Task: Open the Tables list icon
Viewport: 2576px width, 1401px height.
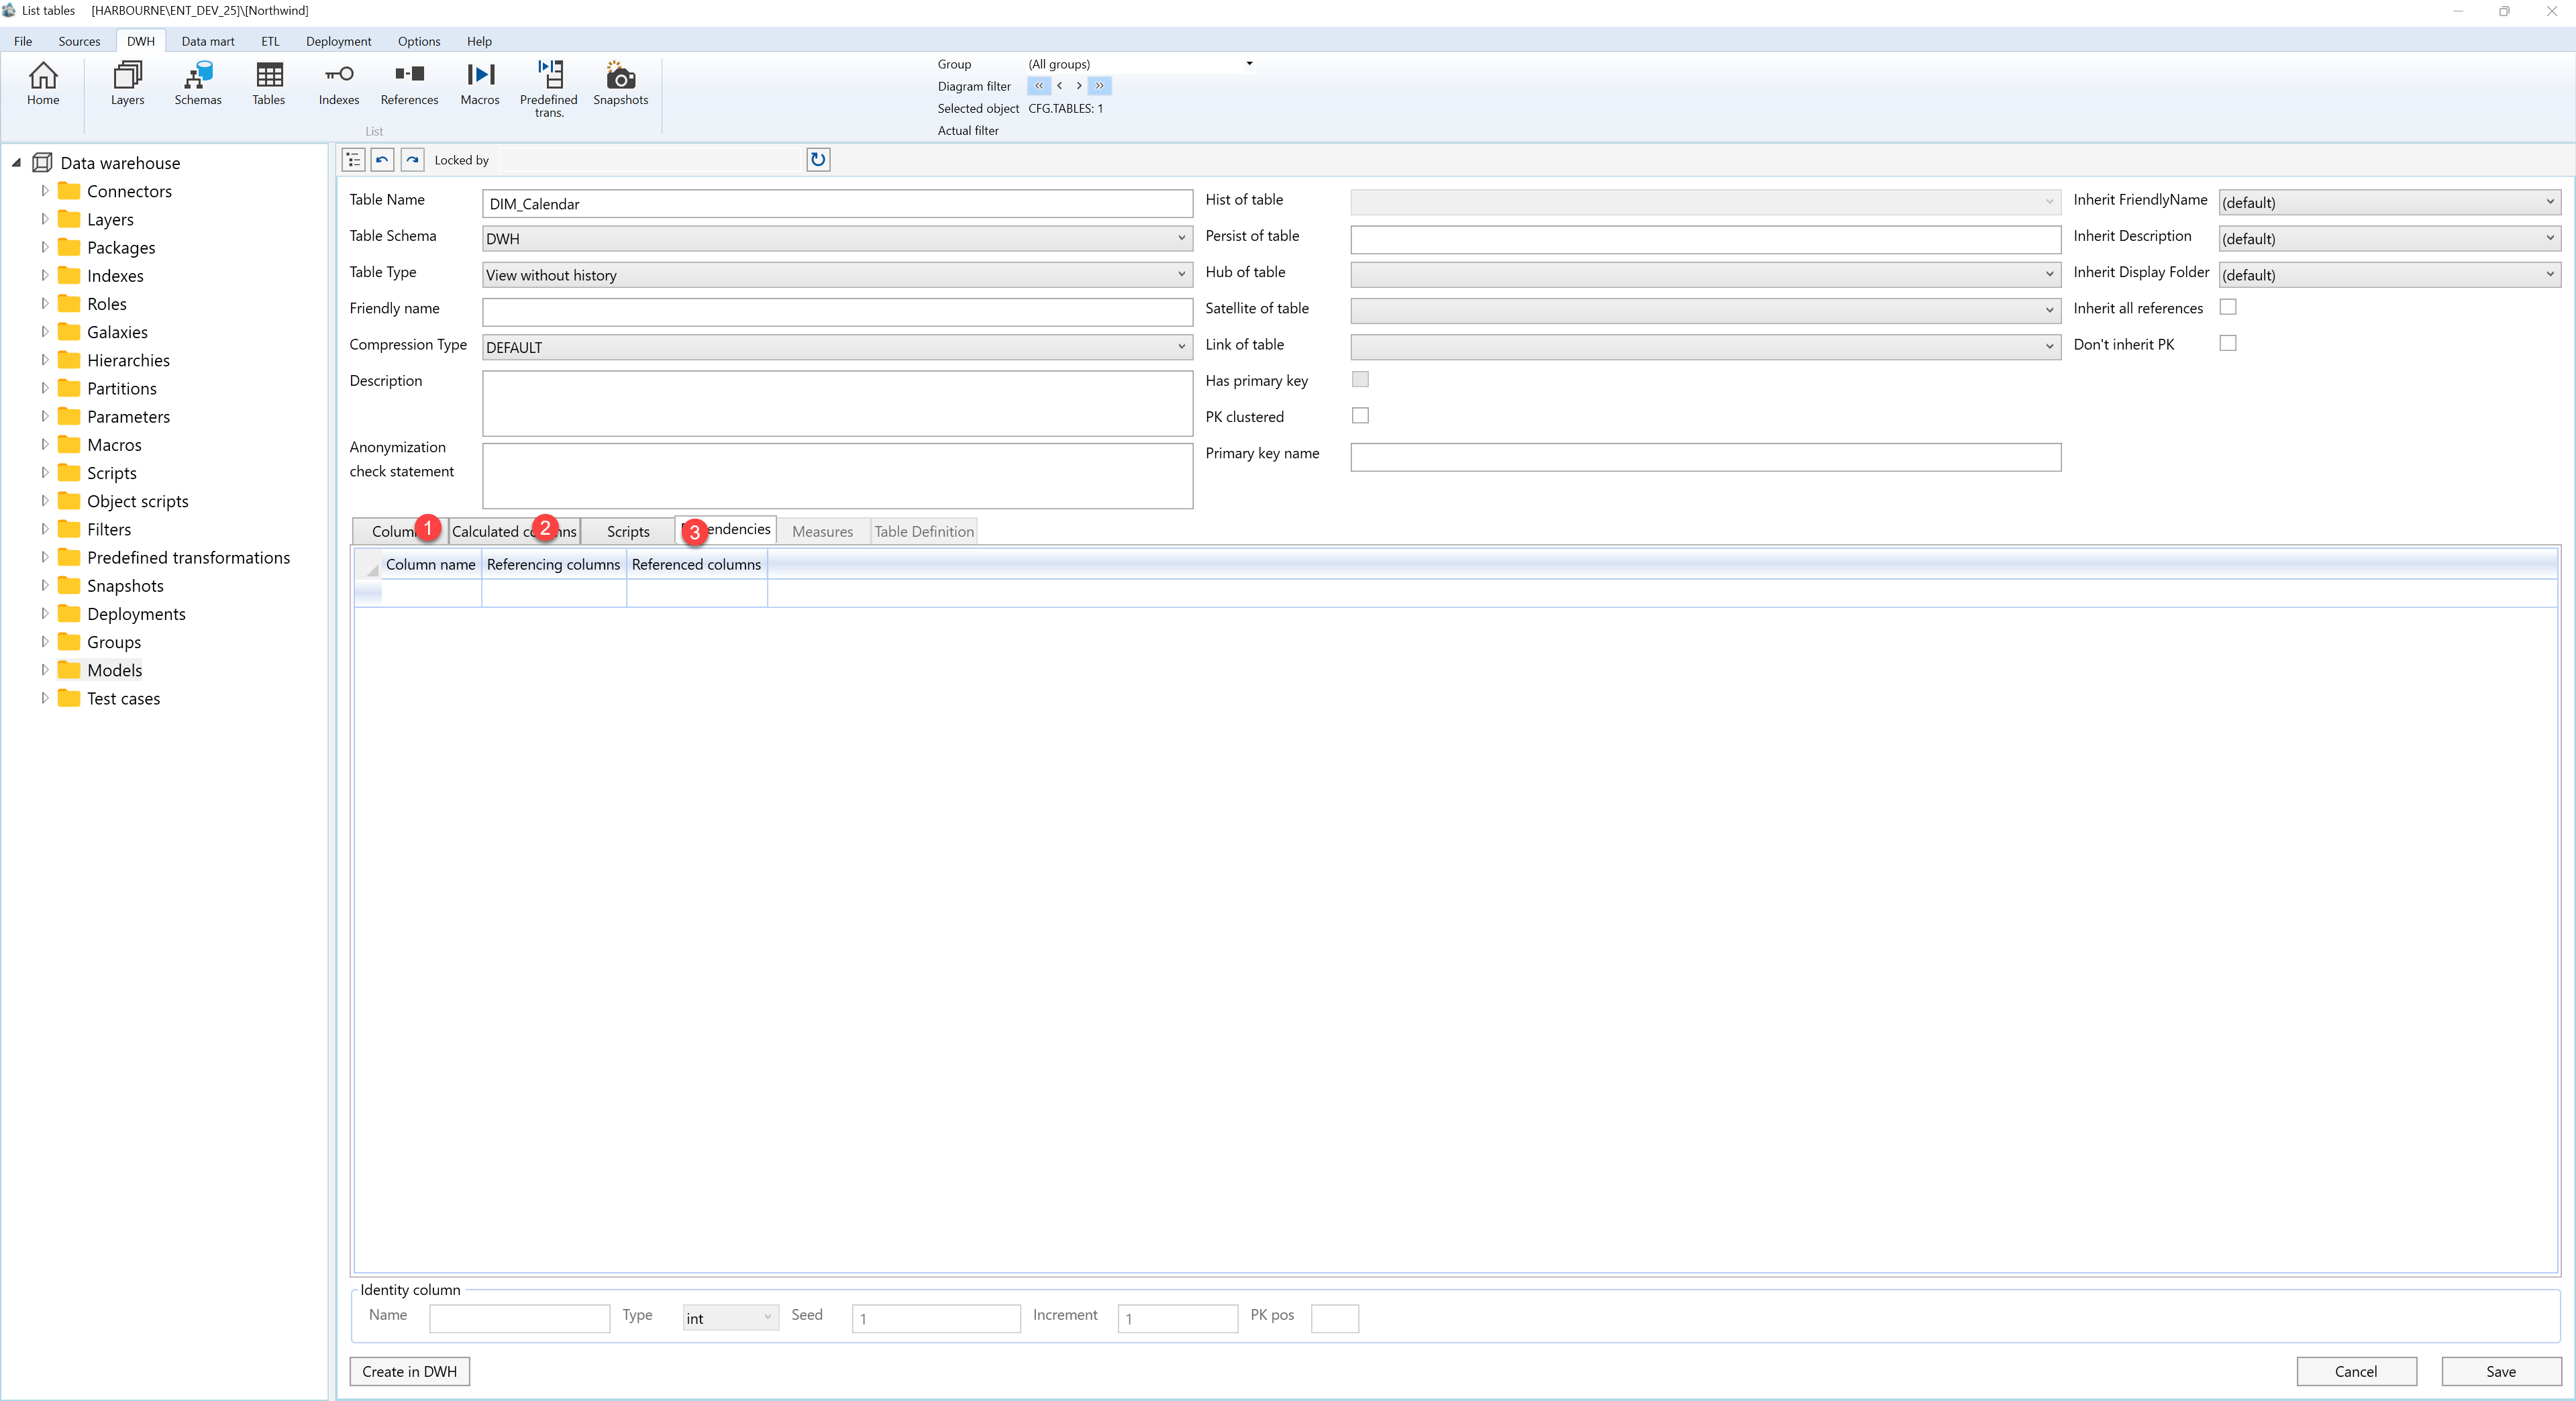Action: (x=269, y=83)
